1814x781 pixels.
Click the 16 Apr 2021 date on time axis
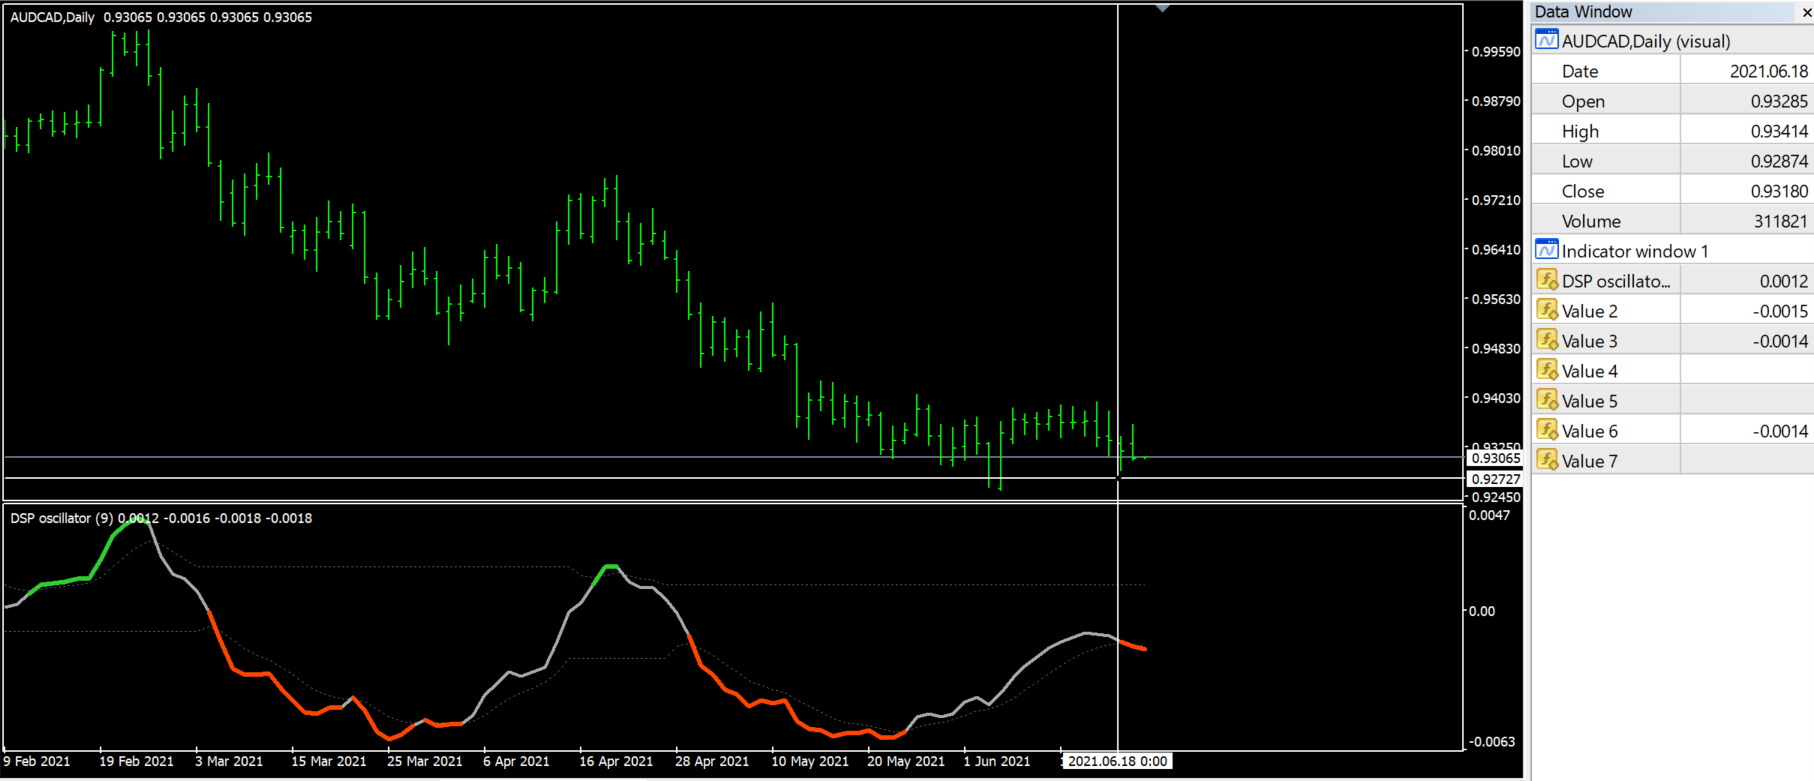point(616,761)
